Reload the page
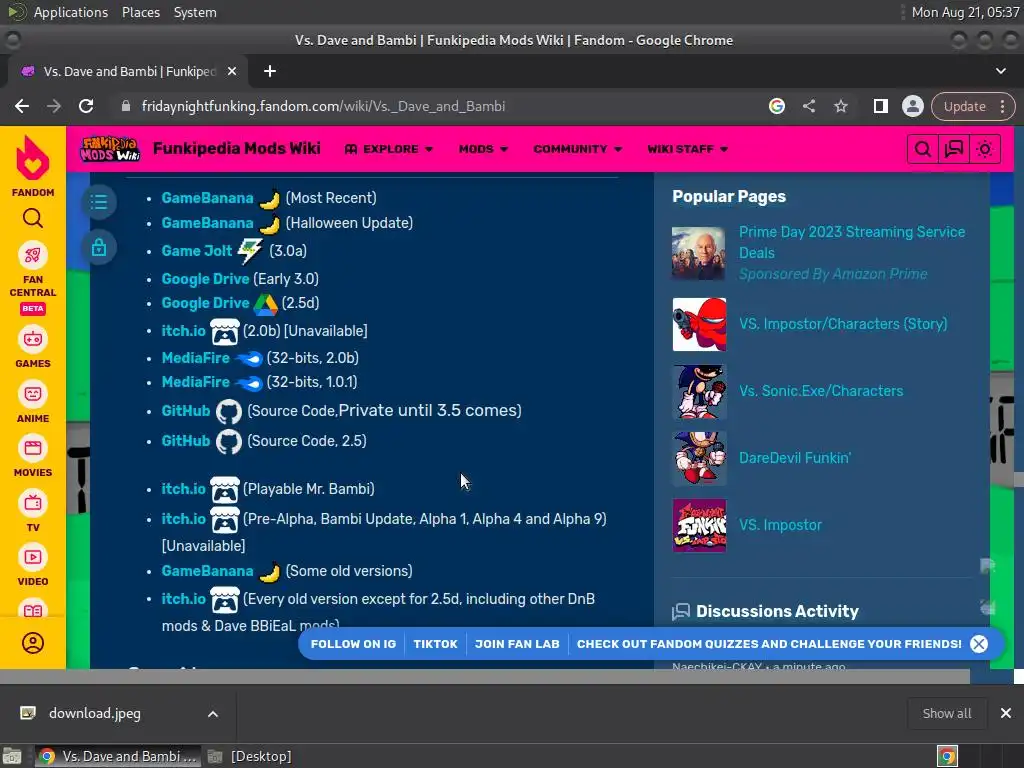Screen dimensions: 1024x768 tap(86, 106)
